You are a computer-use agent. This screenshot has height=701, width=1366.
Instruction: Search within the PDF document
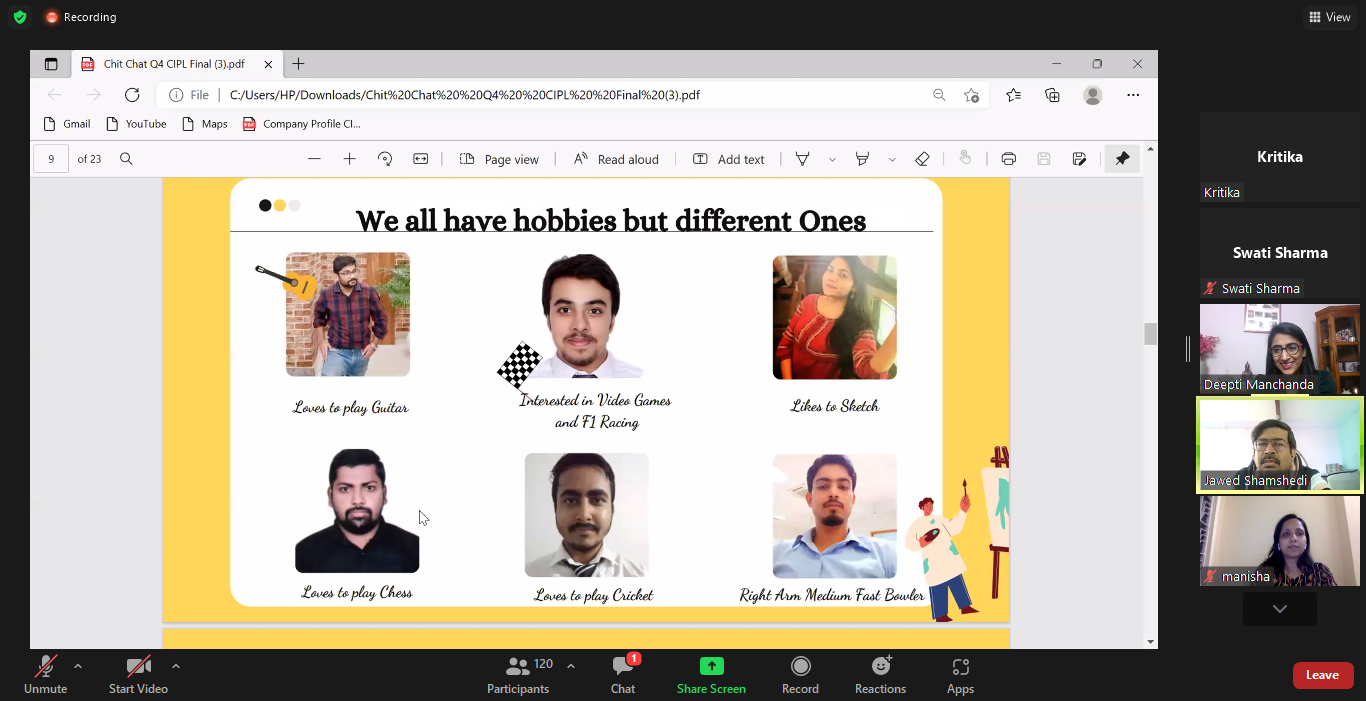126,159
